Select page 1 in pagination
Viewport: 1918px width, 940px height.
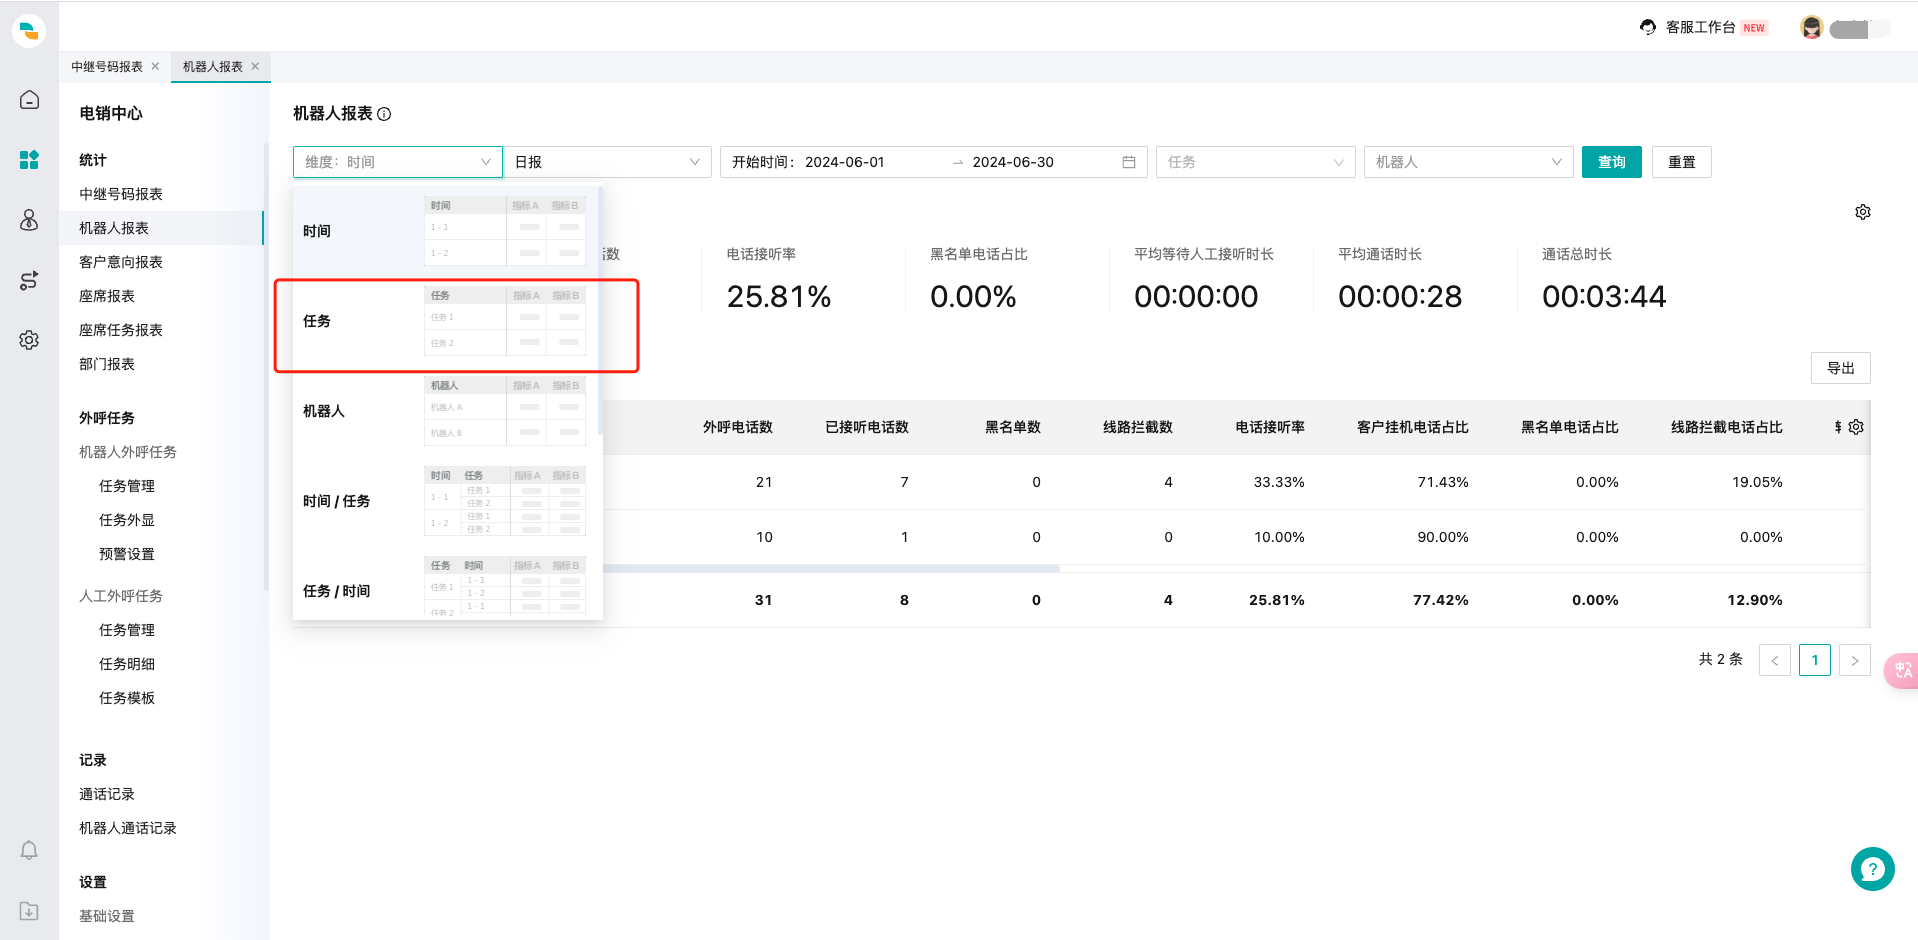coord(1815,660)
